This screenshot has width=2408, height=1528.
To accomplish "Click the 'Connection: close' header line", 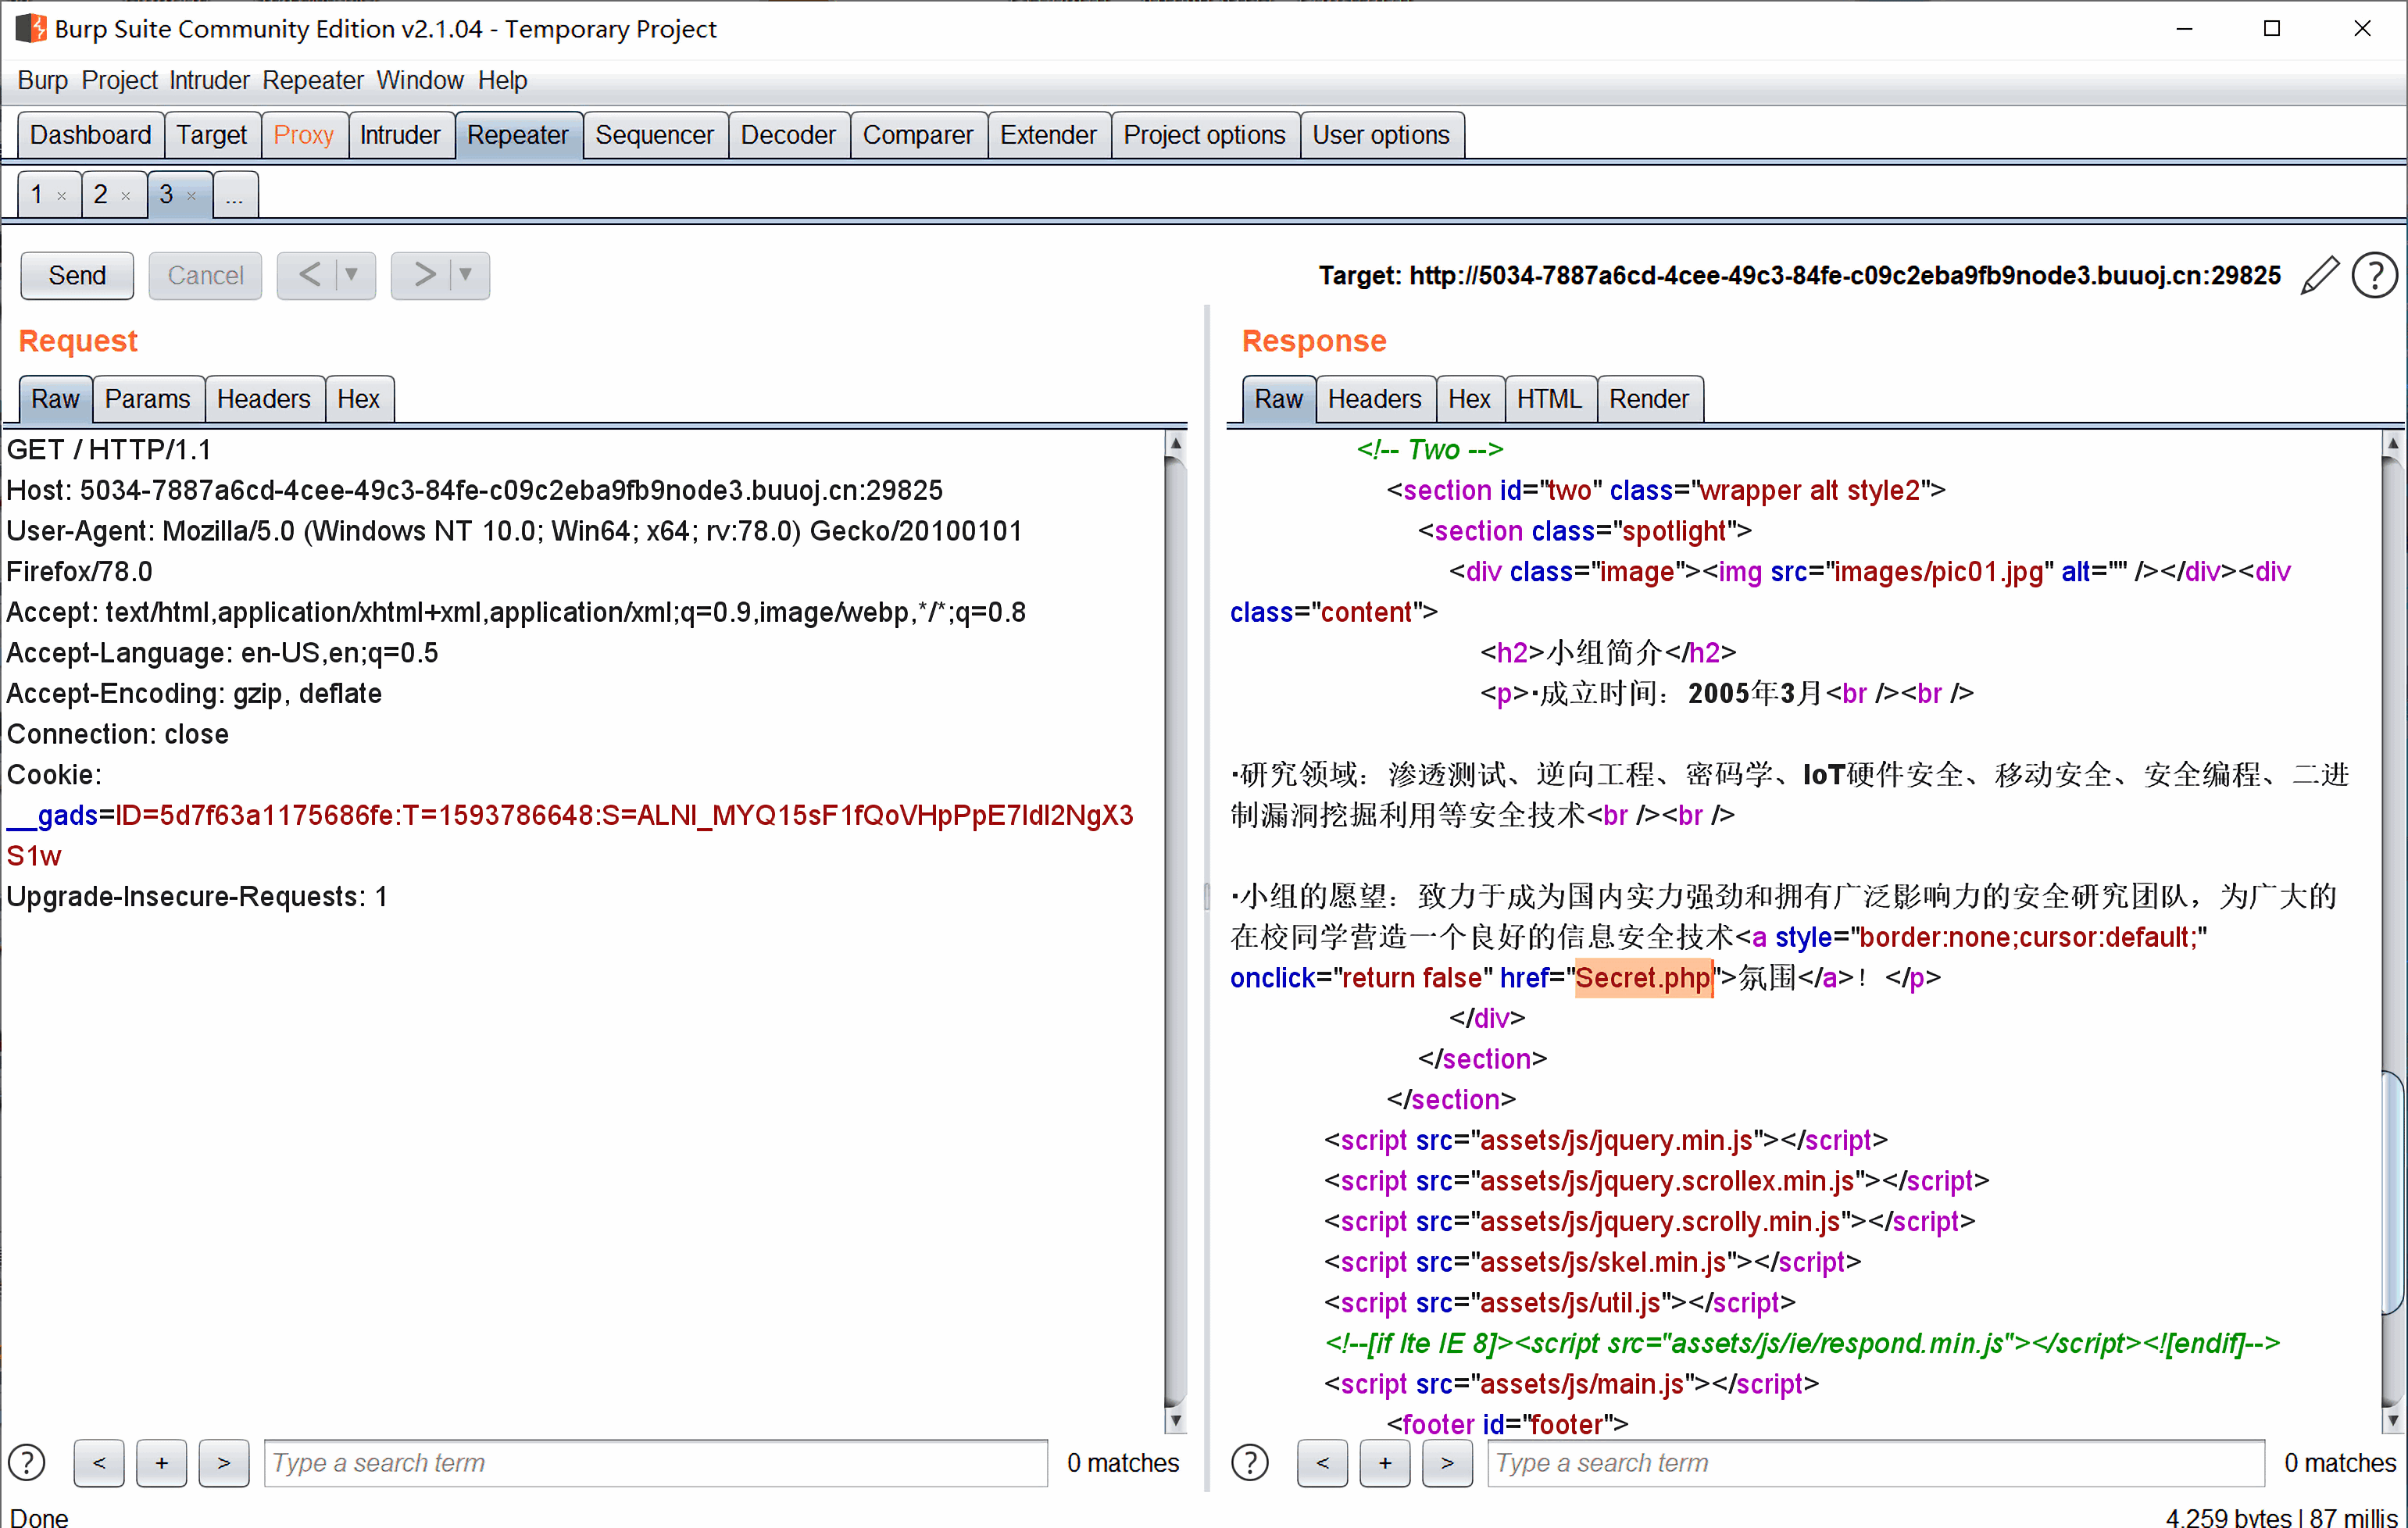I will [x=118, y=734].
